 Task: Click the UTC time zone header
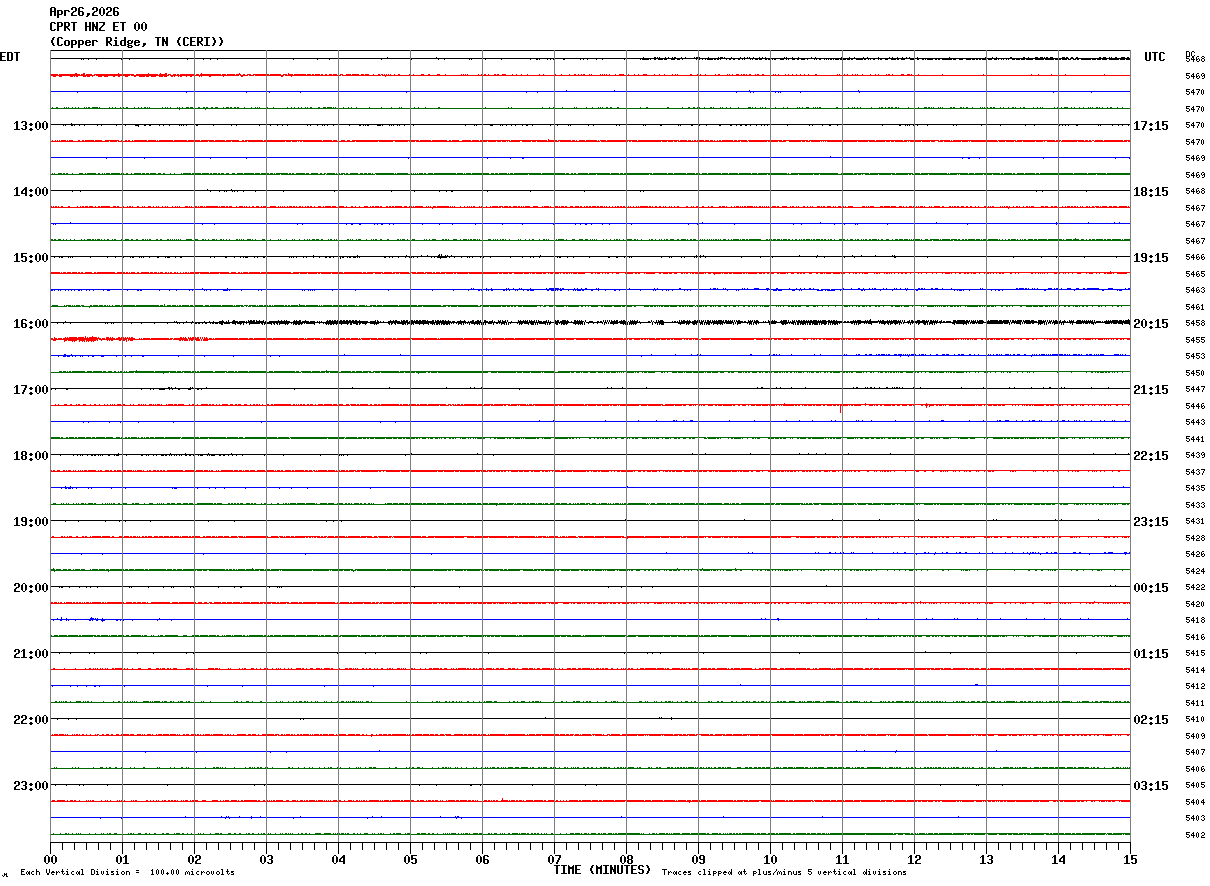[1155, 57]
